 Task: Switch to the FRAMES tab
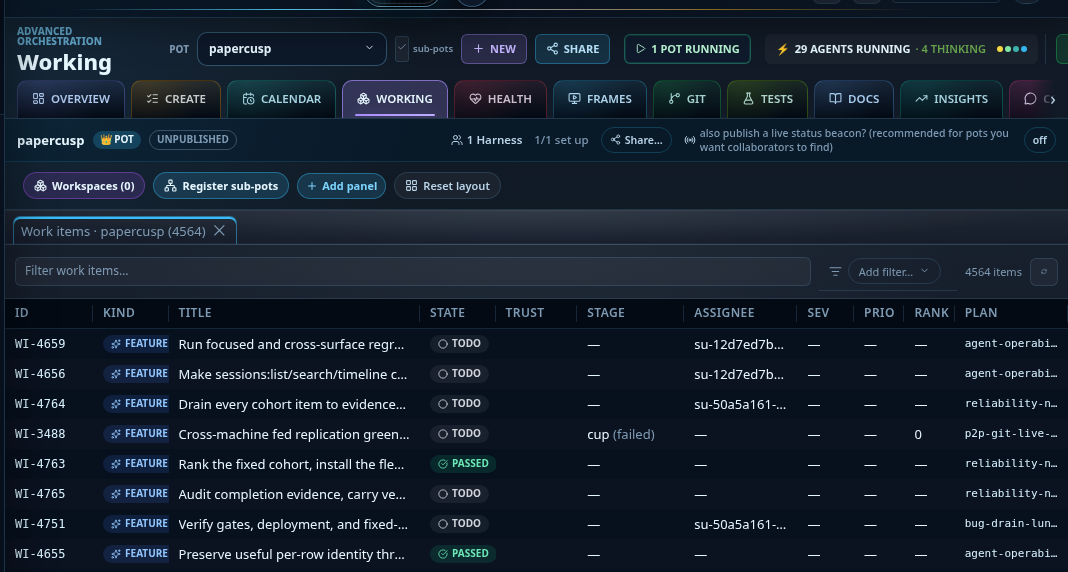coord(600,99)
